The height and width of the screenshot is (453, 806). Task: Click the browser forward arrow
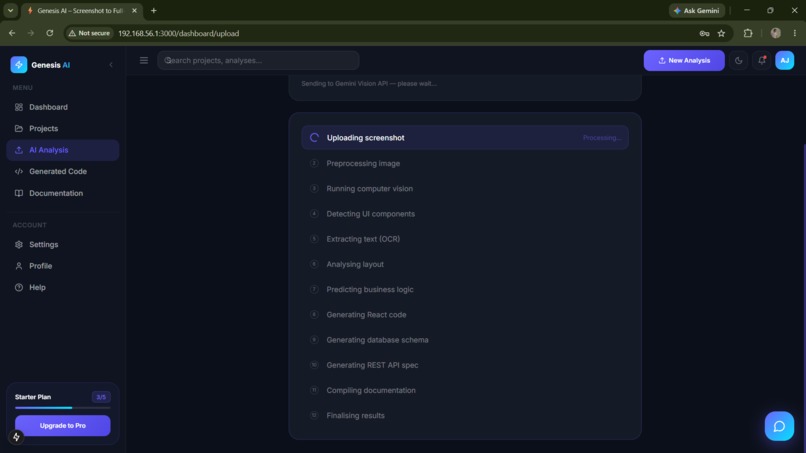click(x=31, y=33)
